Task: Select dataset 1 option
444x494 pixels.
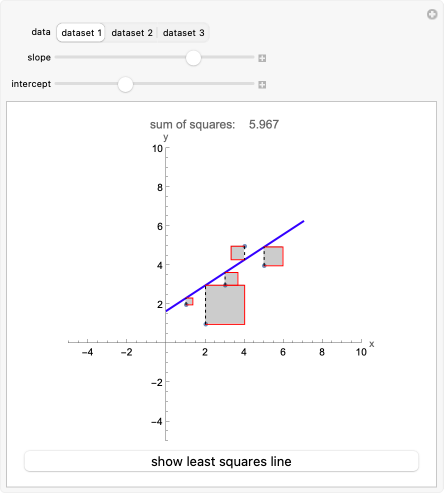Action: coord(81,33)
